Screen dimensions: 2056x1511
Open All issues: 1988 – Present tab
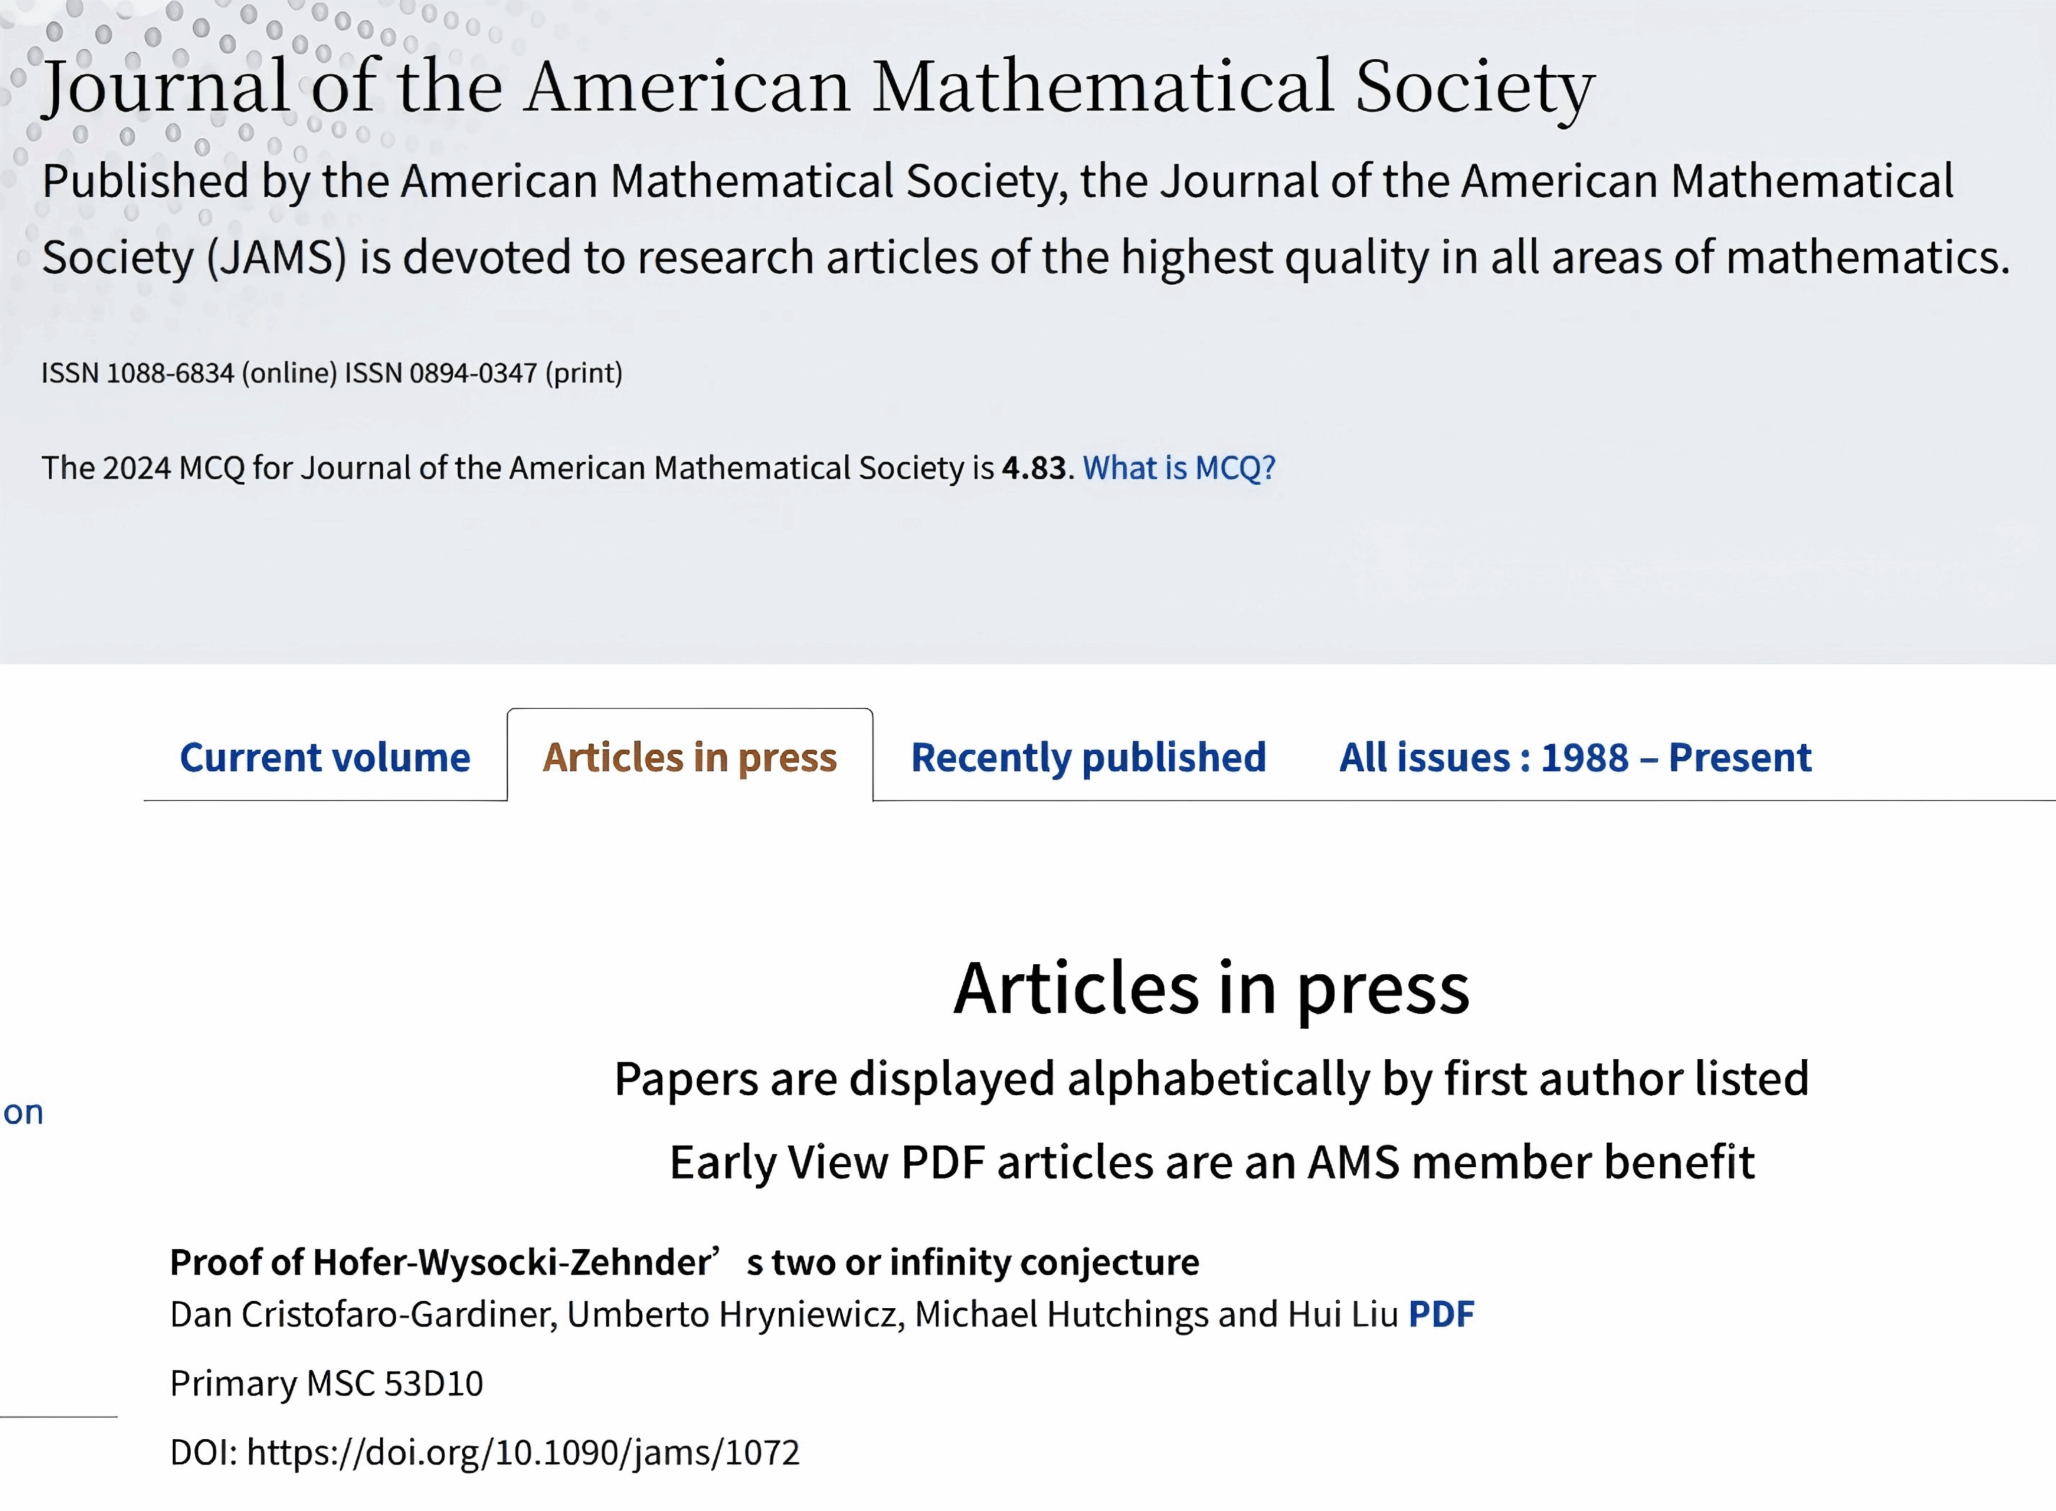coord(1575,757)
